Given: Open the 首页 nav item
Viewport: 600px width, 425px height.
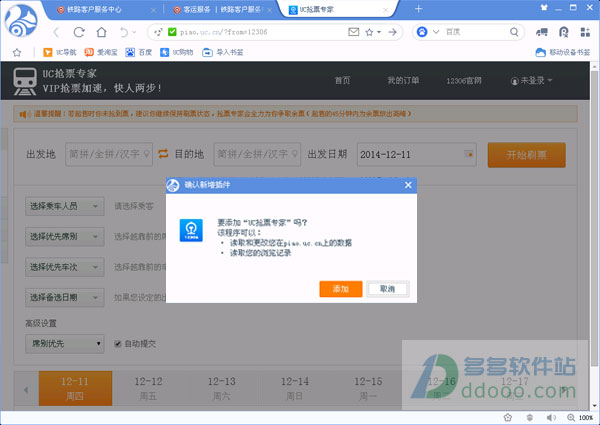Looking at the screenshot, I should (x=342, y=80).
